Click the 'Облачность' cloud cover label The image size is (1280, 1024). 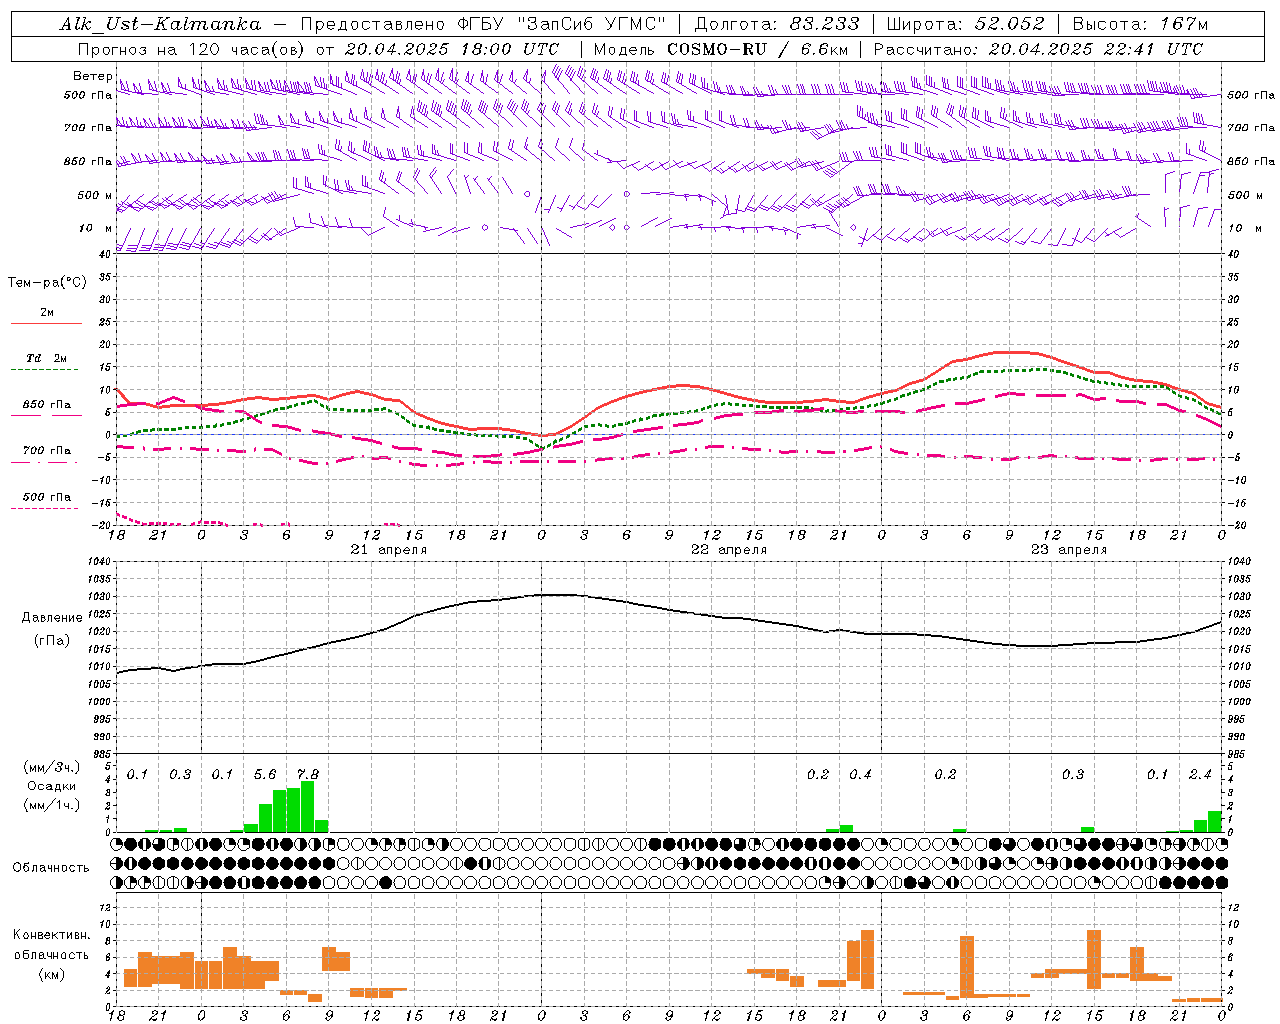tap(51, 867)
